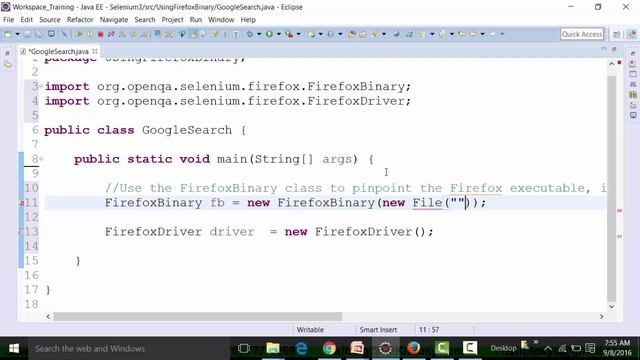The width and height of the screenshot is (640, 360).
Task: Click the horizontal scrollbar thumb
Action: [x=198, y=316]
